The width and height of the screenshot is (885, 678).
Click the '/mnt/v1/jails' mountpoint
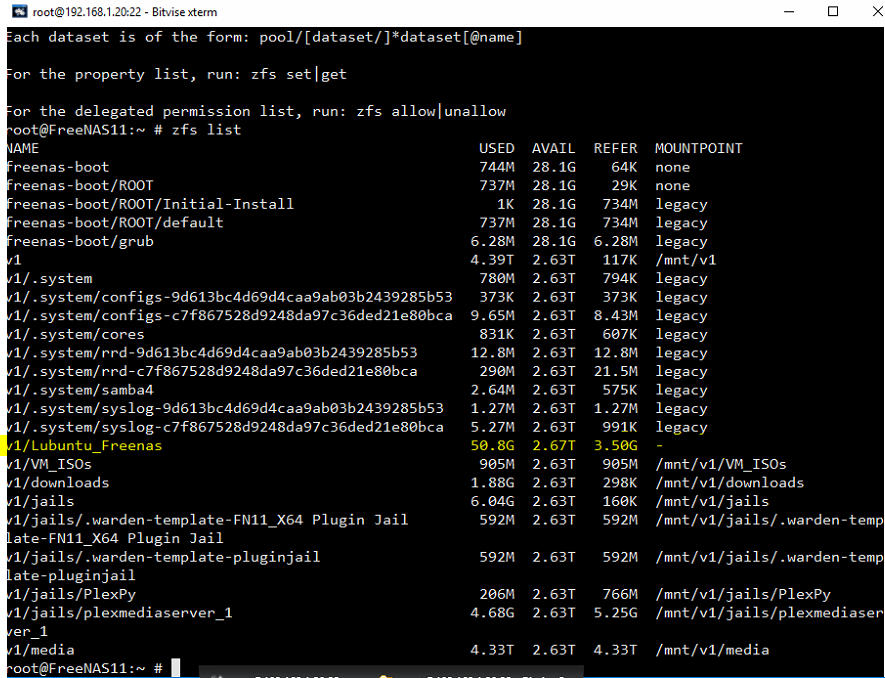click(x=712, y=501)
